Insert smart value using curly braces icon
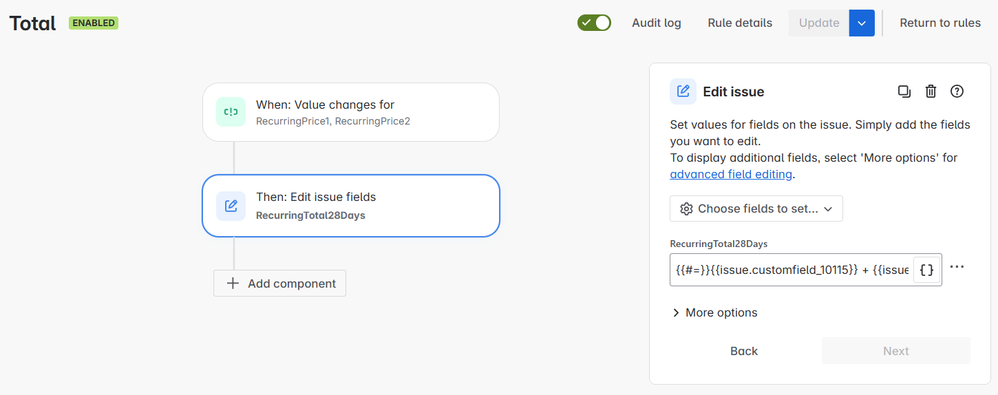The image size is (998, 395). (x=927, y=270)
